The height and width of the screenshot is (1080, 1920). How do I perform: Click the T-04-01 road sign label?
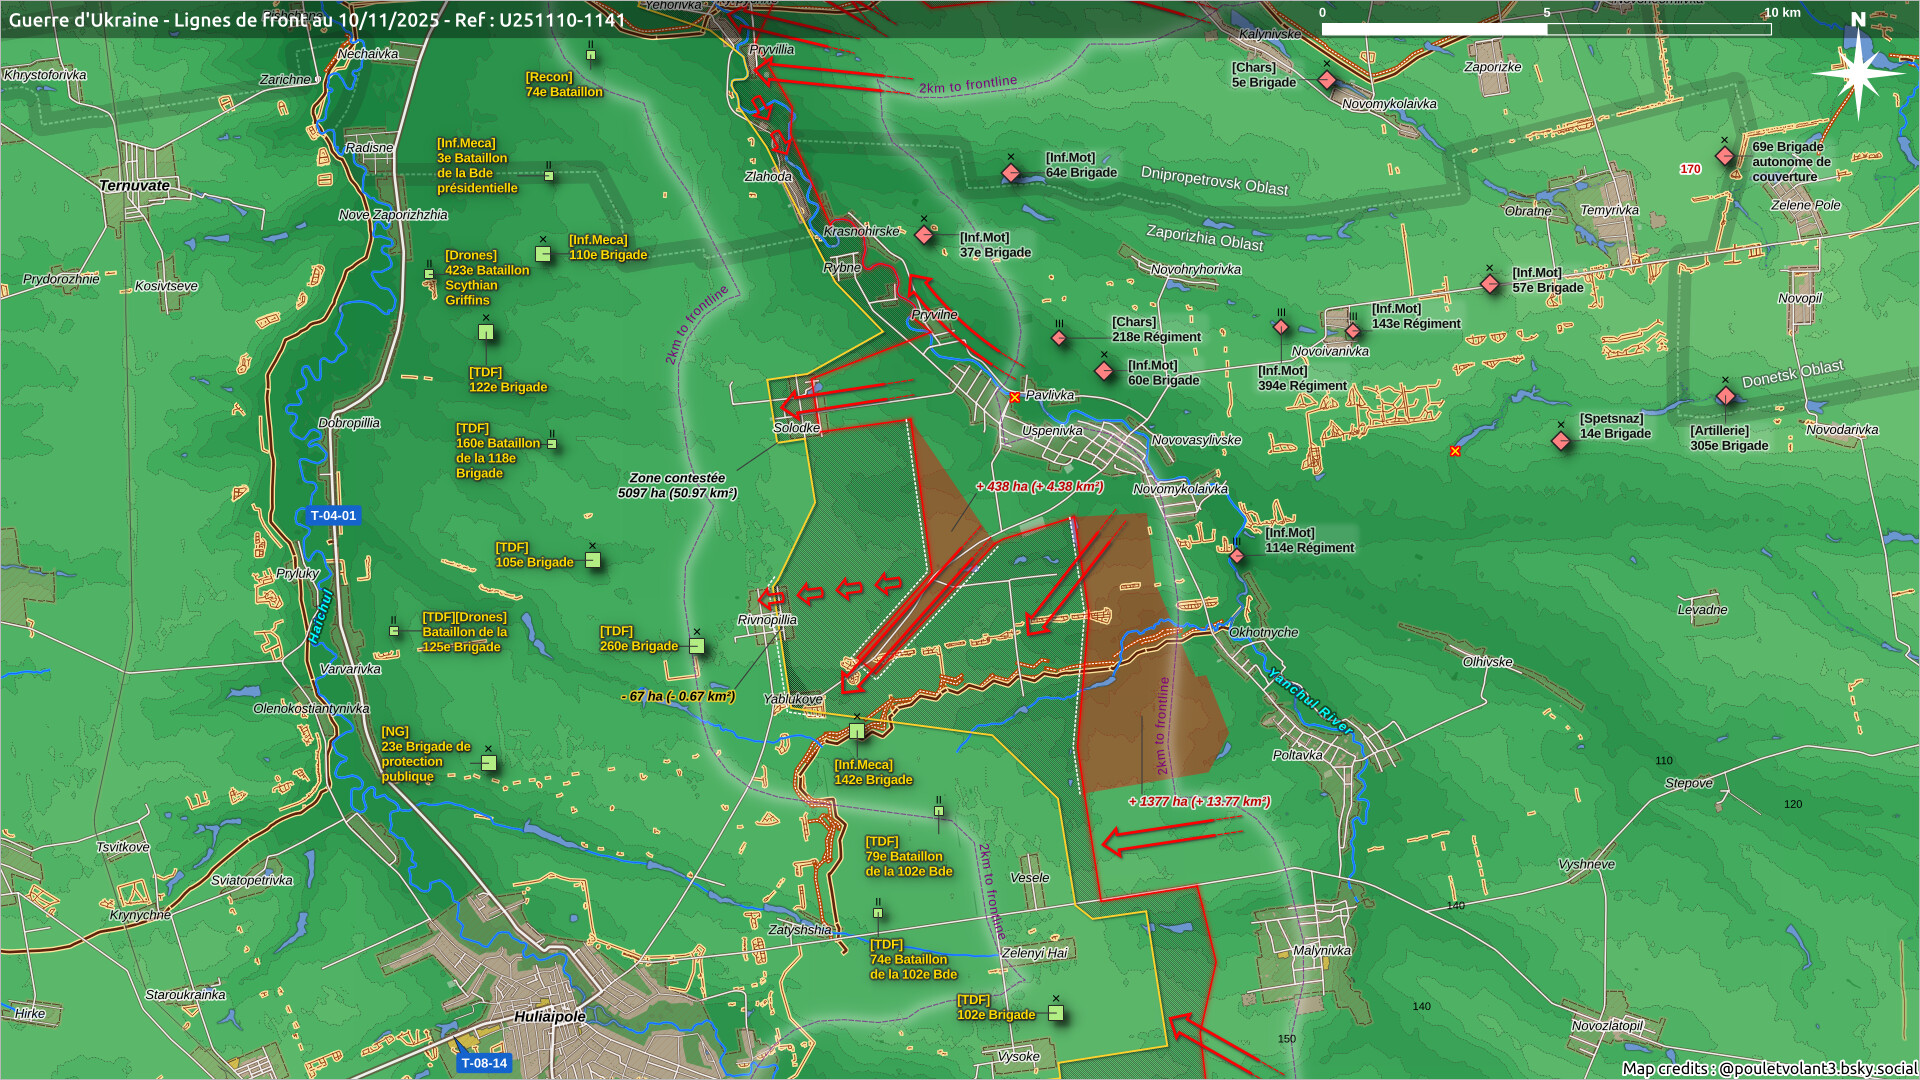click(332, 516)
